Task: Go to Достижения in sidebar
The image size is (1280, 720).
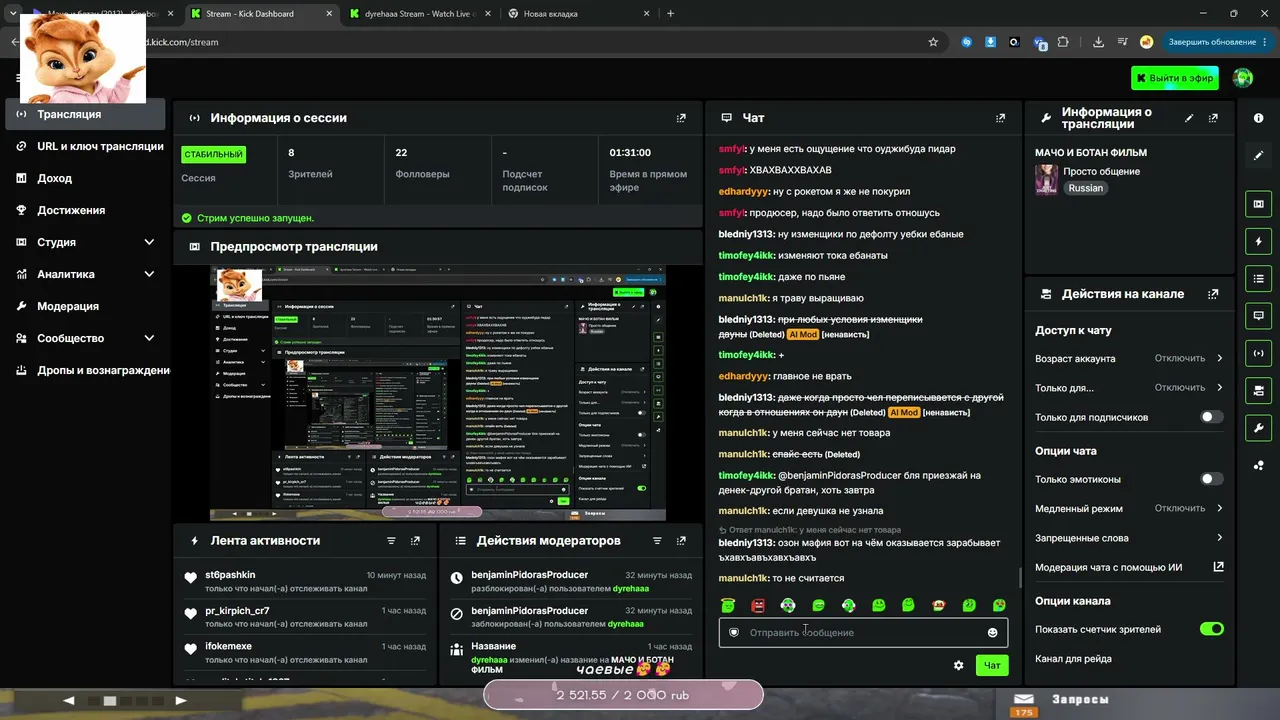Action: 85,210
